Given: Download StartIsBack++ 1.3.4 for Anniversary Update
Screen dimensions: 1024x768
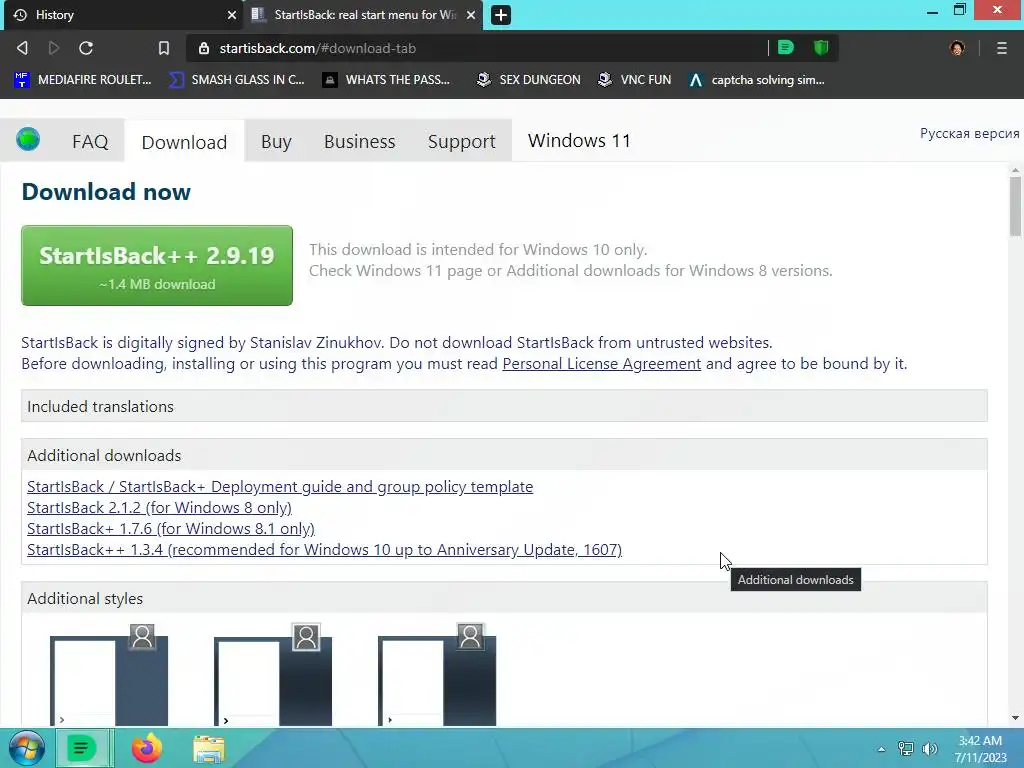Looking at the screenshot, I should coord(325,549).
